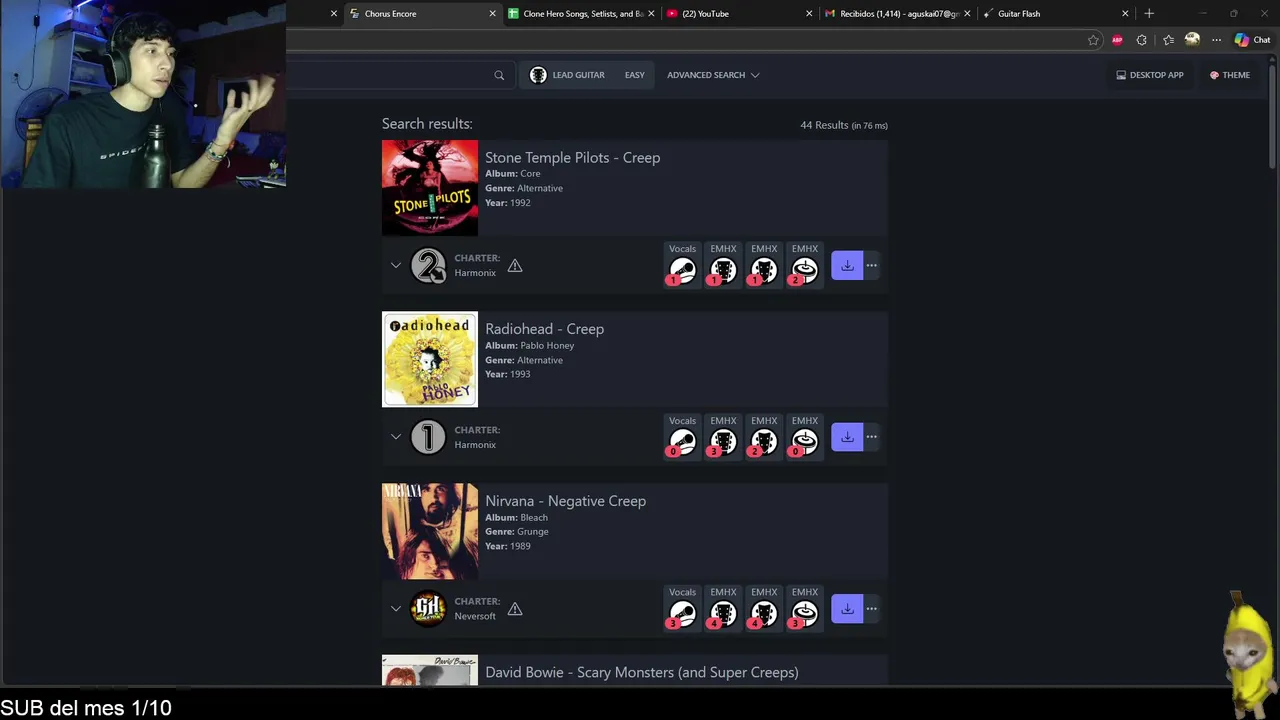Screen dimensions: 1280x720
Task: Click the 44 Results count text
Action: (x=824, y=125)
